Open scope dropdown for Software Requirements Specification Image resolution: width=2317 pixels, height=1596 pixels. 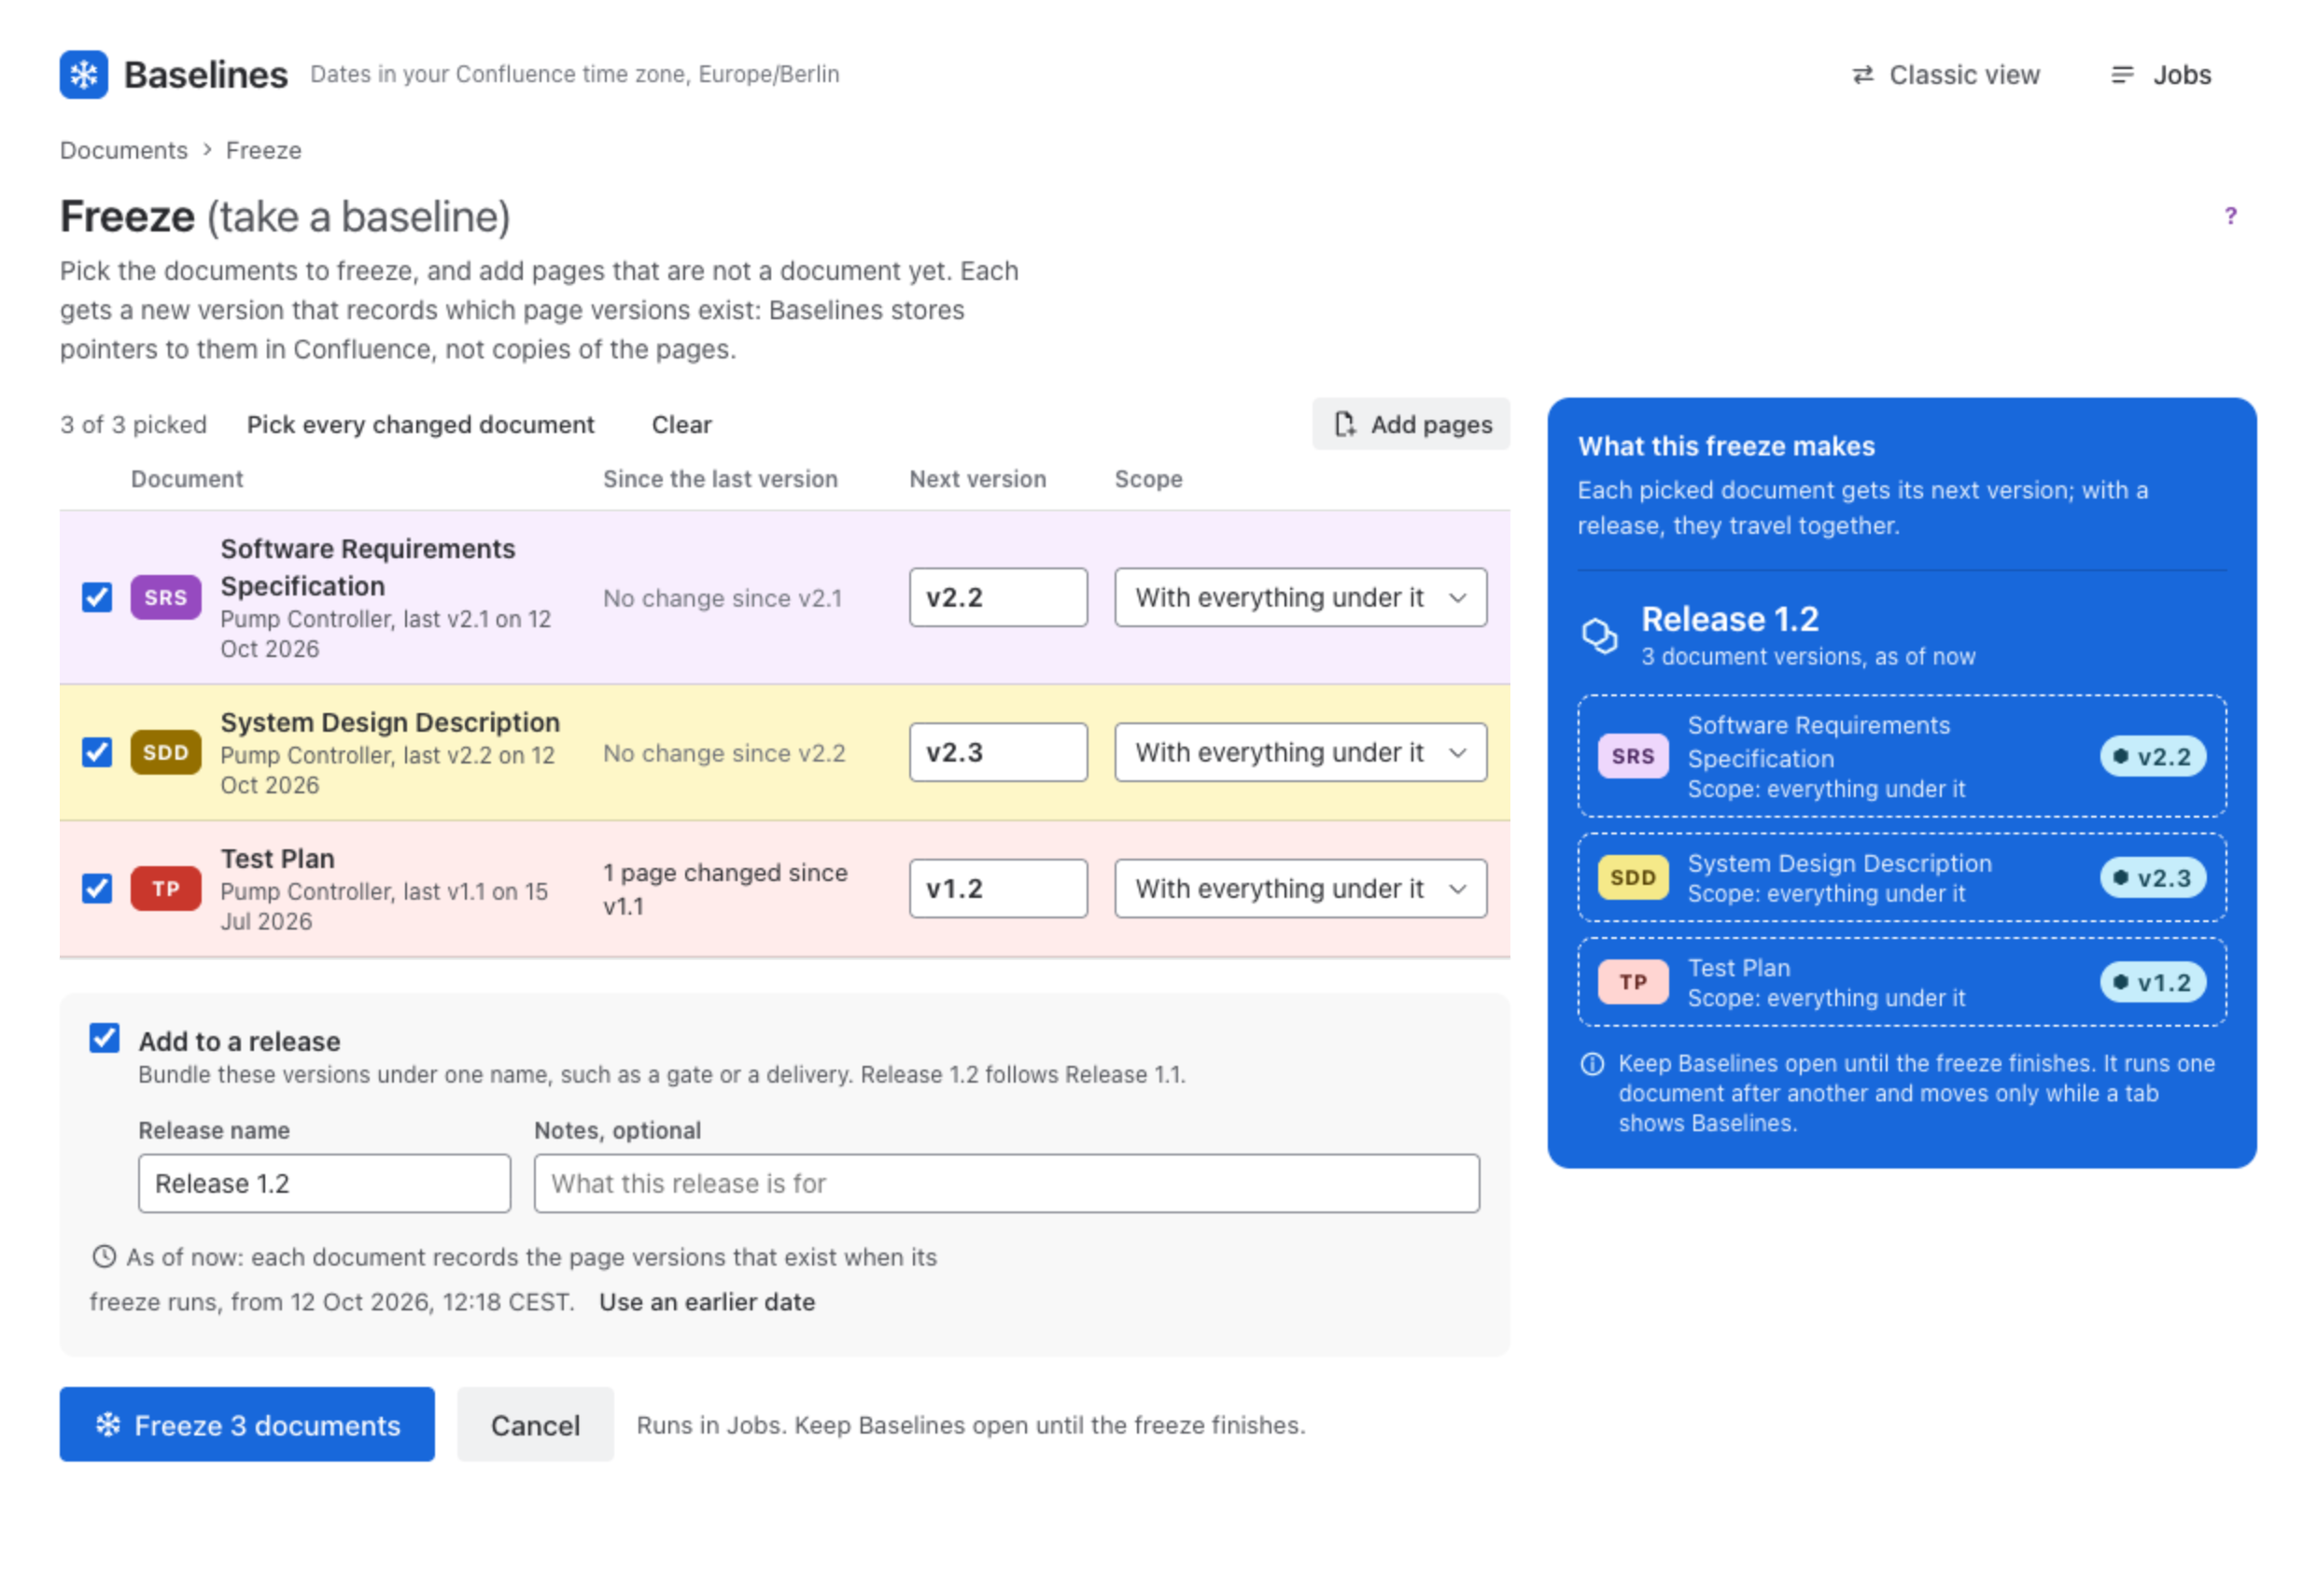coord(1300,598)
